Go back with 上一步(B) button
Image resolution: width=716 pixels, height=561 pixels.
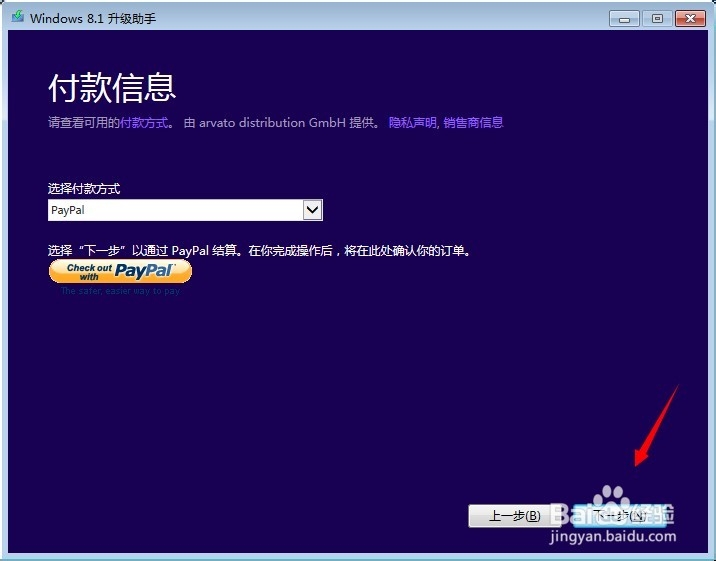tap(514, 516)
